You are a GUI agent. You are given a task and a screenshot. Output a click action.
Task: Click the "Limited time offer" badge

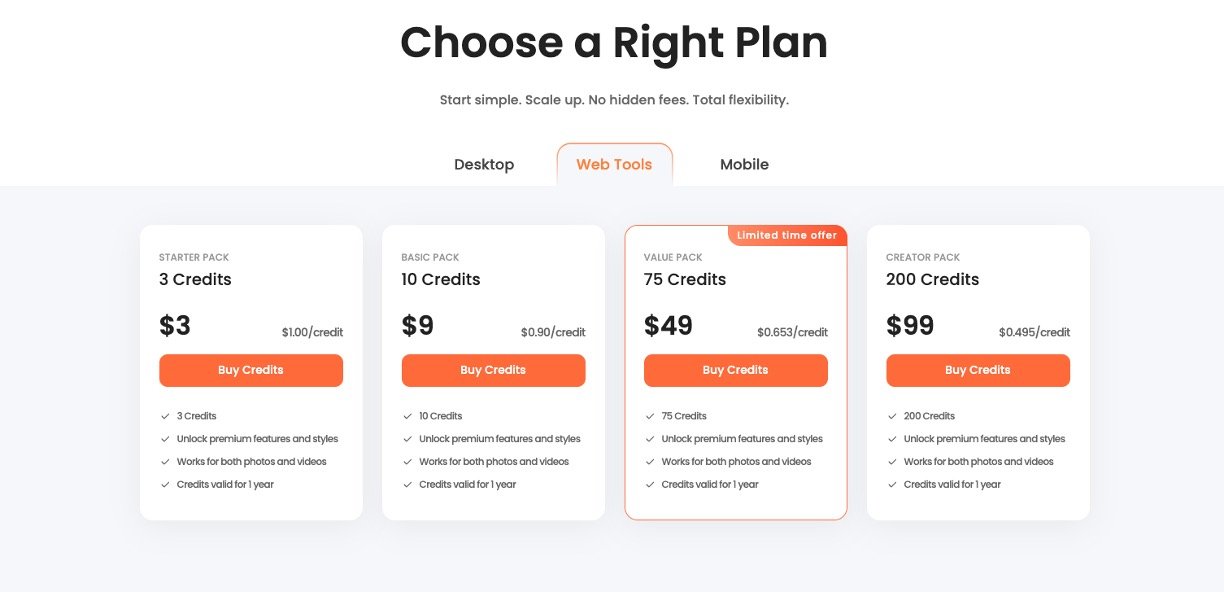click(787, 236)
